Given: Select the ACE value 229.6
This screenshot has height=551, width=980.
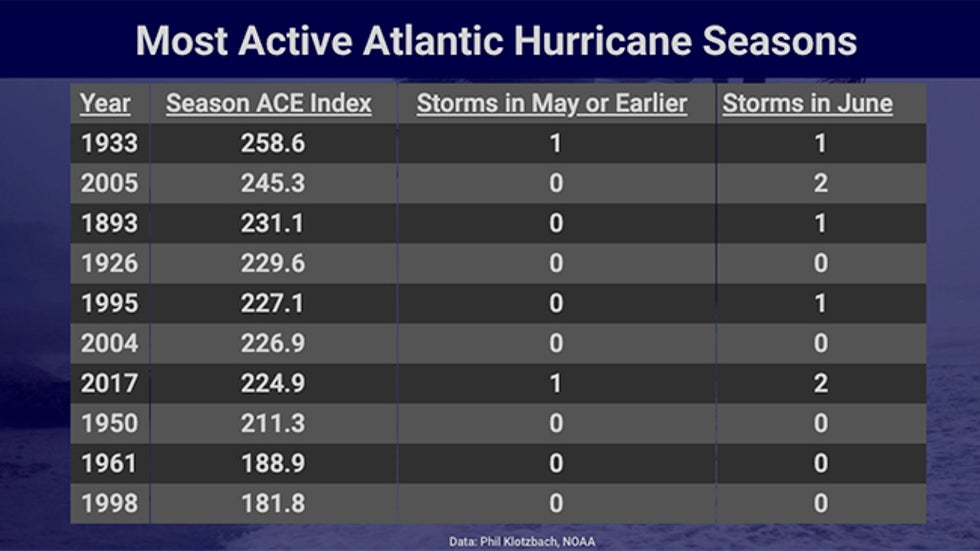Looking at the screenshot, I should click(272, 263).
